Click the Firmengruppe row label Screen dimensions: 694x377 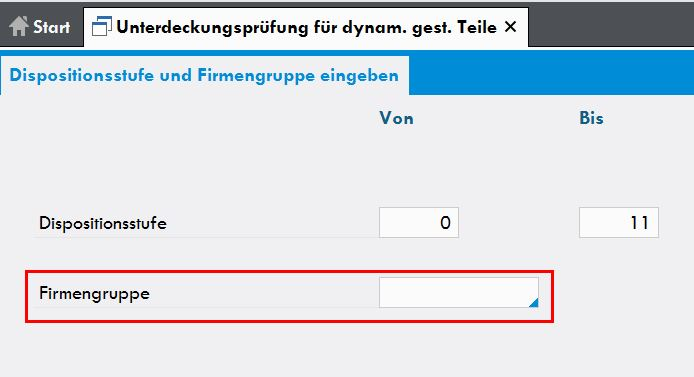coord(94,293)
